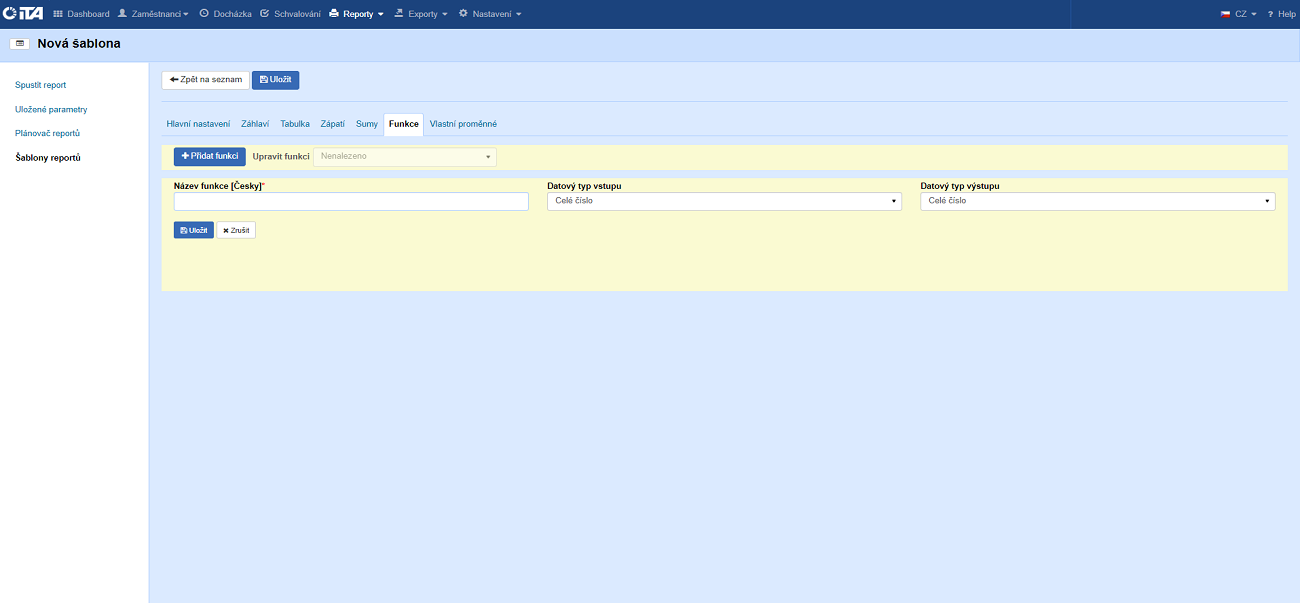Open Schvalování page

290,14
